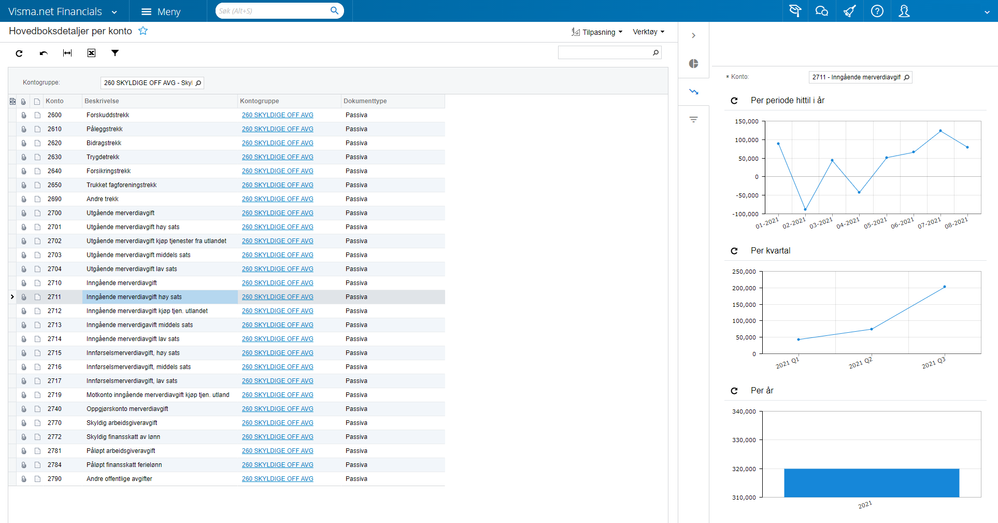The image size is (998, 523).
Task: Export grid to Excel icon
Action: click(91, 53)
